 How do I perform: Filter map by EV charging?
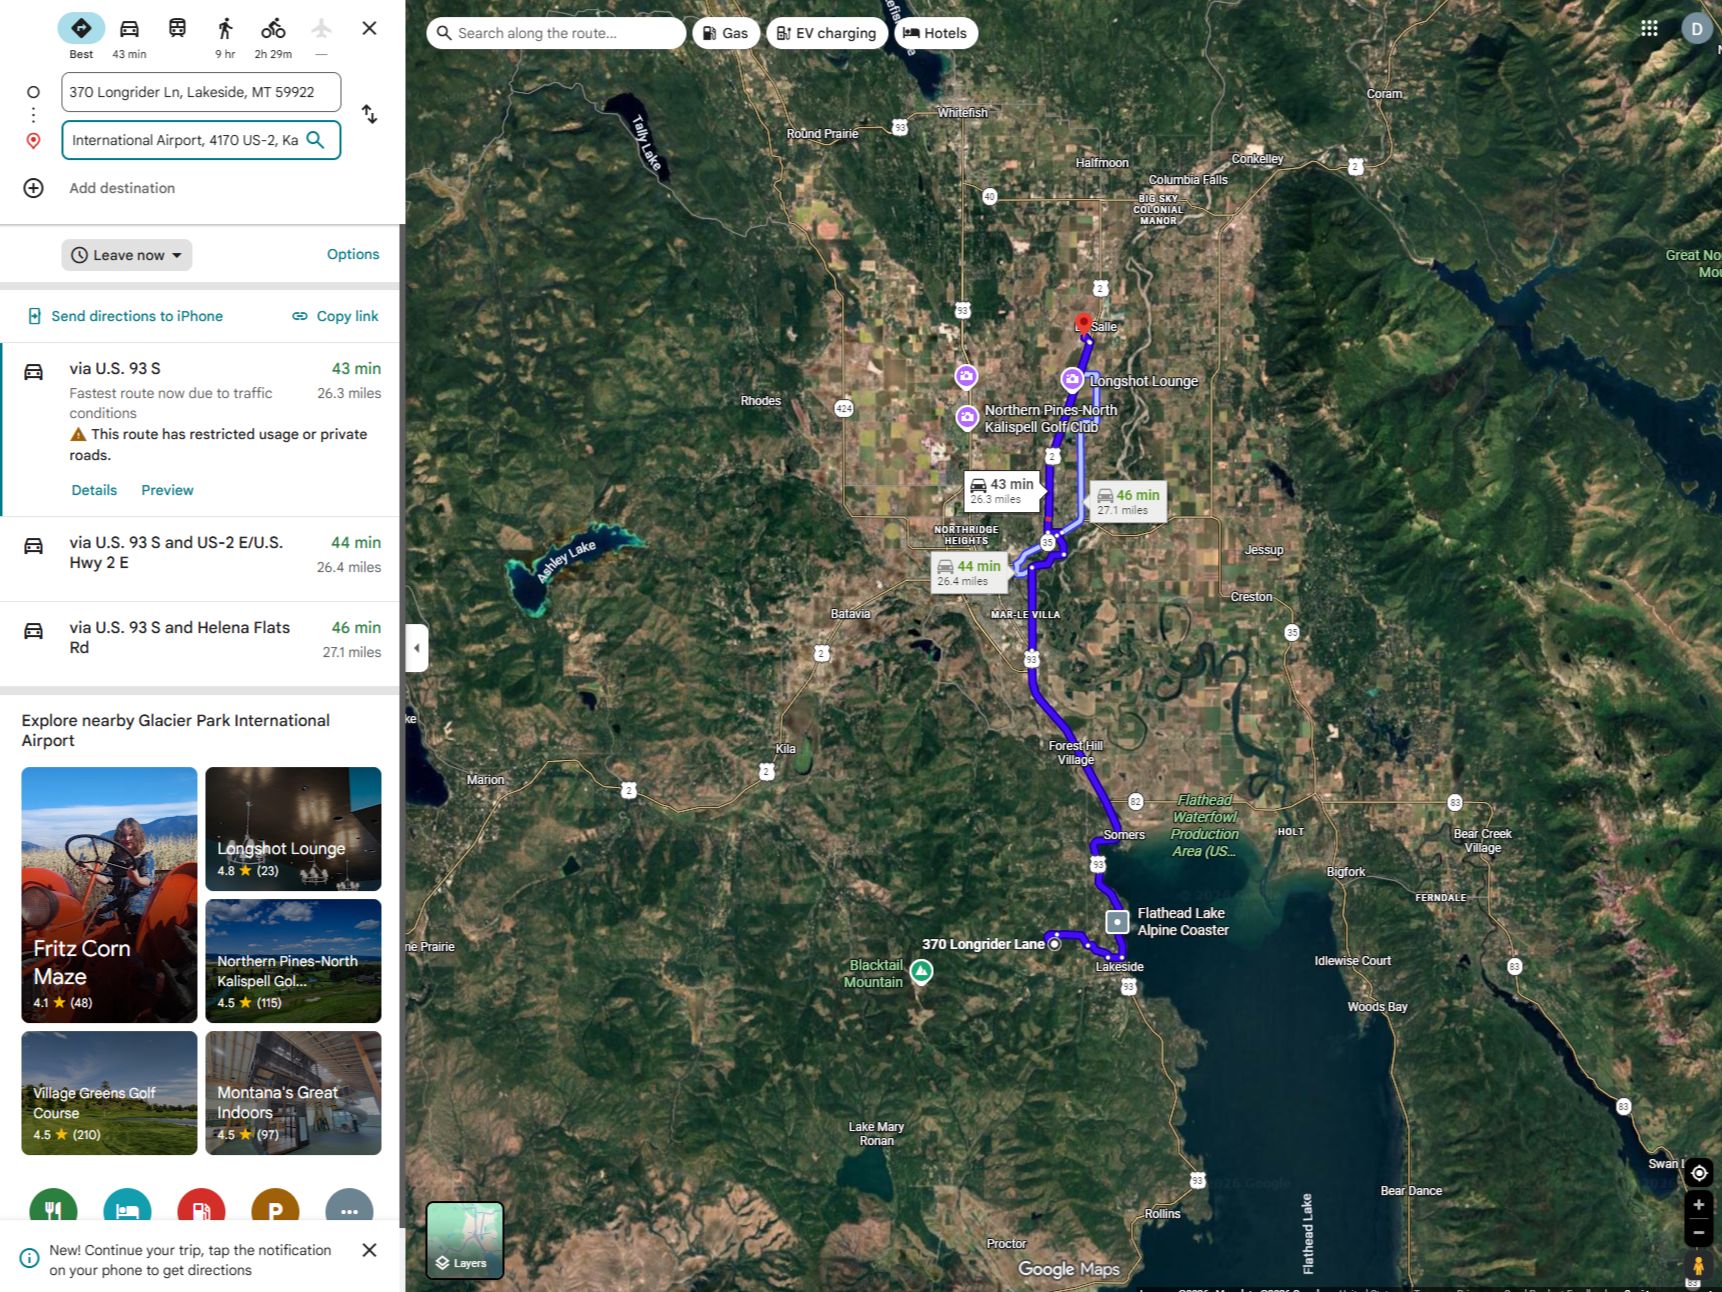click(x=826, y=33)
